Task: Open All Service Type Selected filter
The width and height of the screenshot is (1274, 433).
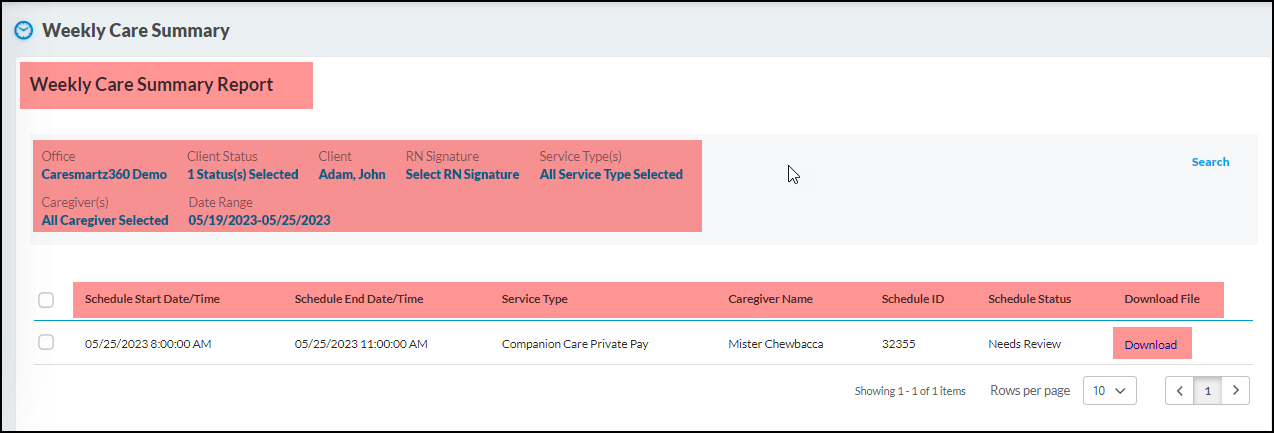Action: coord(611,175)
